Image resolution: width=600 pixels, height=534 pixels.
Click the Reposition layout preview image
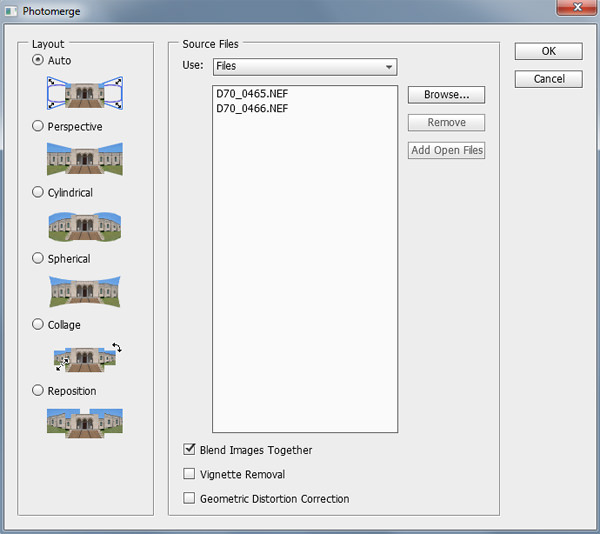pos(84,421)
